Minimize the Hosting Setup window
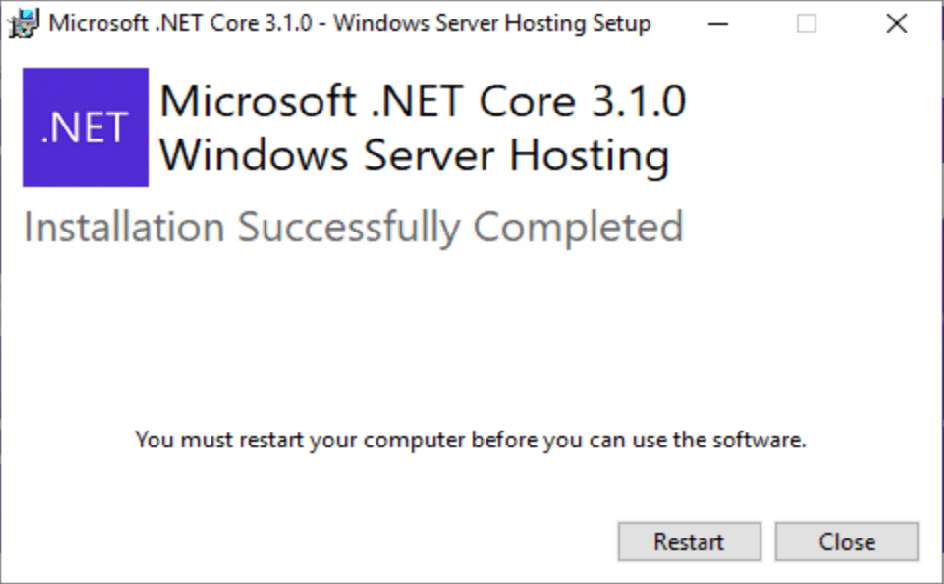This screenshot has width=944, height=584. [718, 24]
